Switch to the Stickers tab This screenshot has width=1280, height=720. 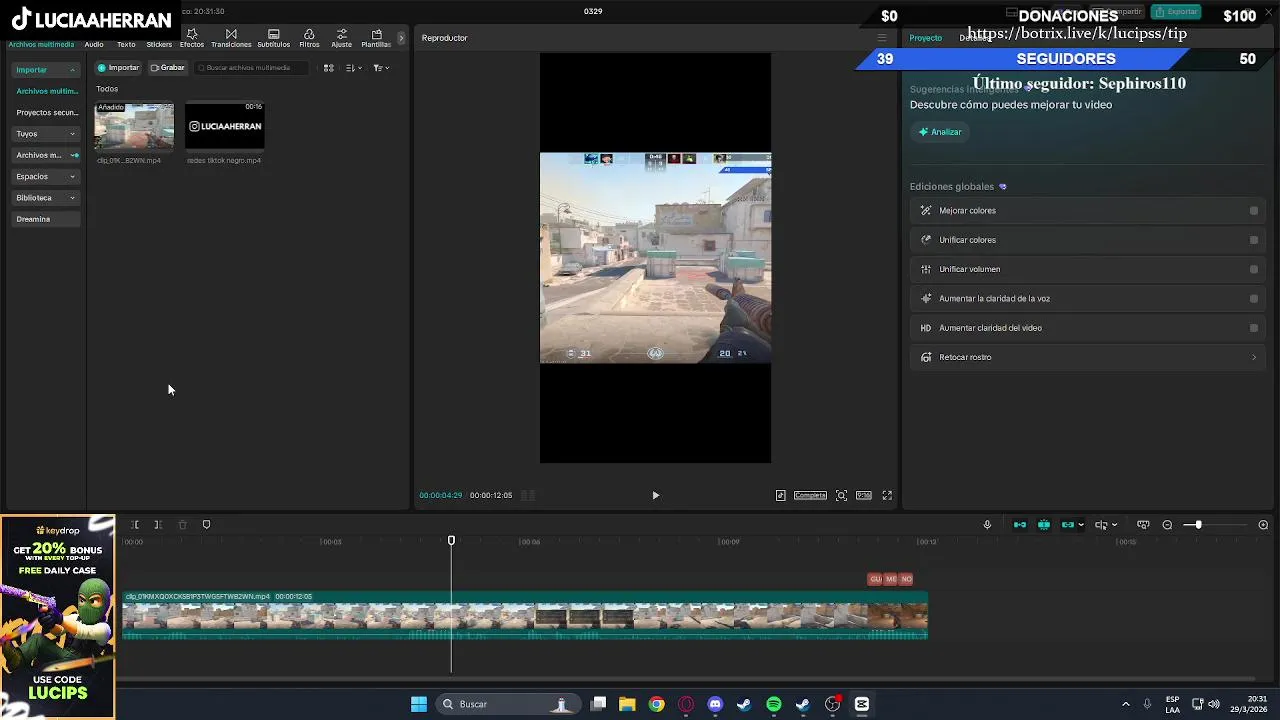point(159,45)
